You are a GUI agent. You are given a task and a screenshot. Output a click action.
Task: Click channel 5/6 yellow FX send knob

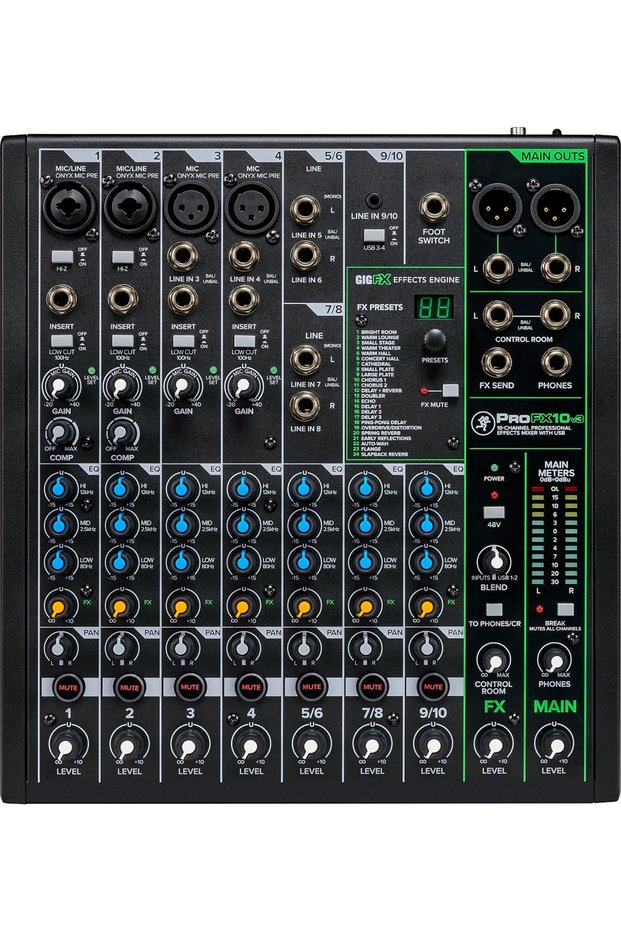(304, 606)
